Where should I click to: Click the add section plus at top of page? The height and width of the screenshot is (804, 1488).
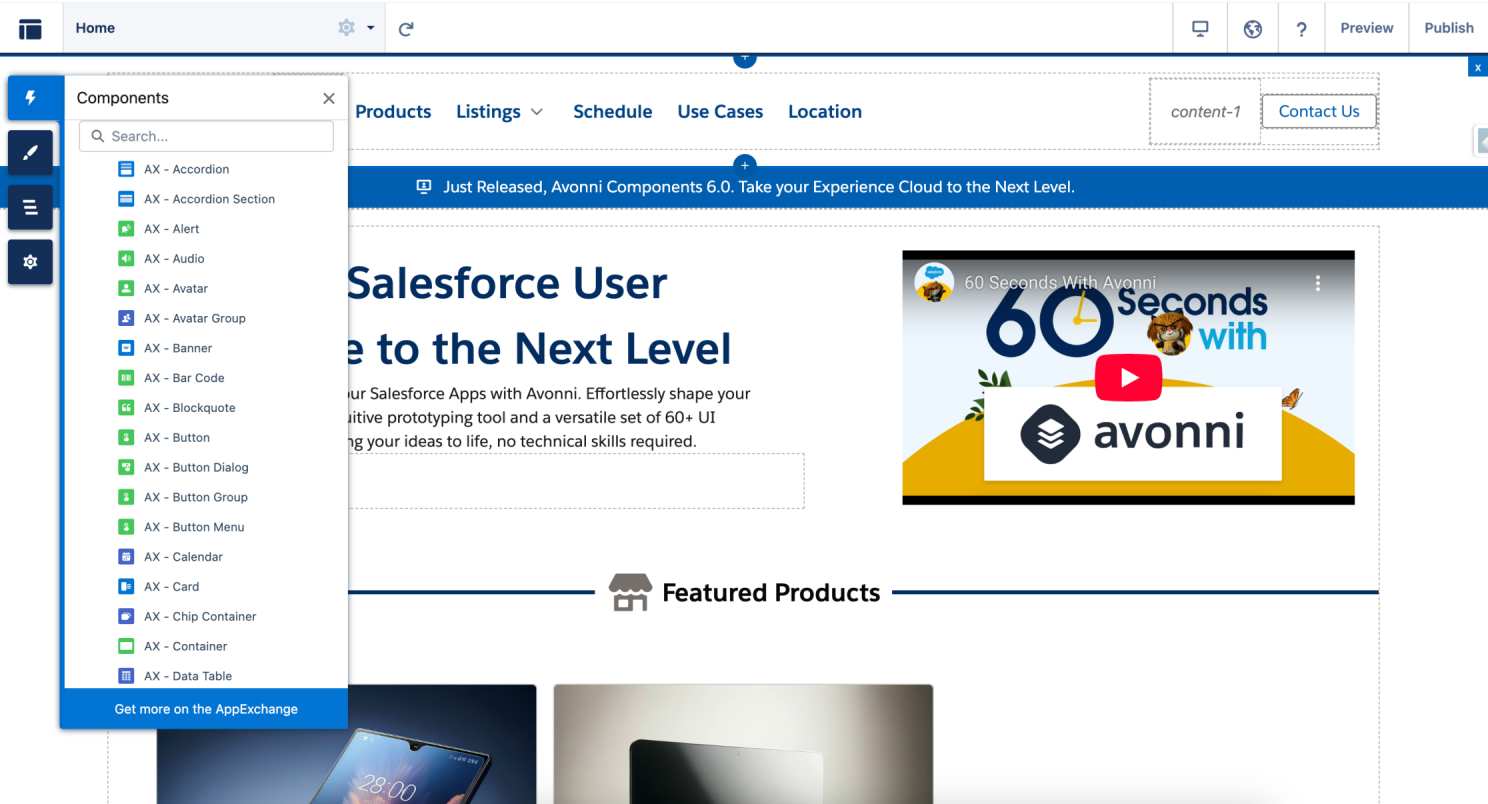[x=744, y=59]
